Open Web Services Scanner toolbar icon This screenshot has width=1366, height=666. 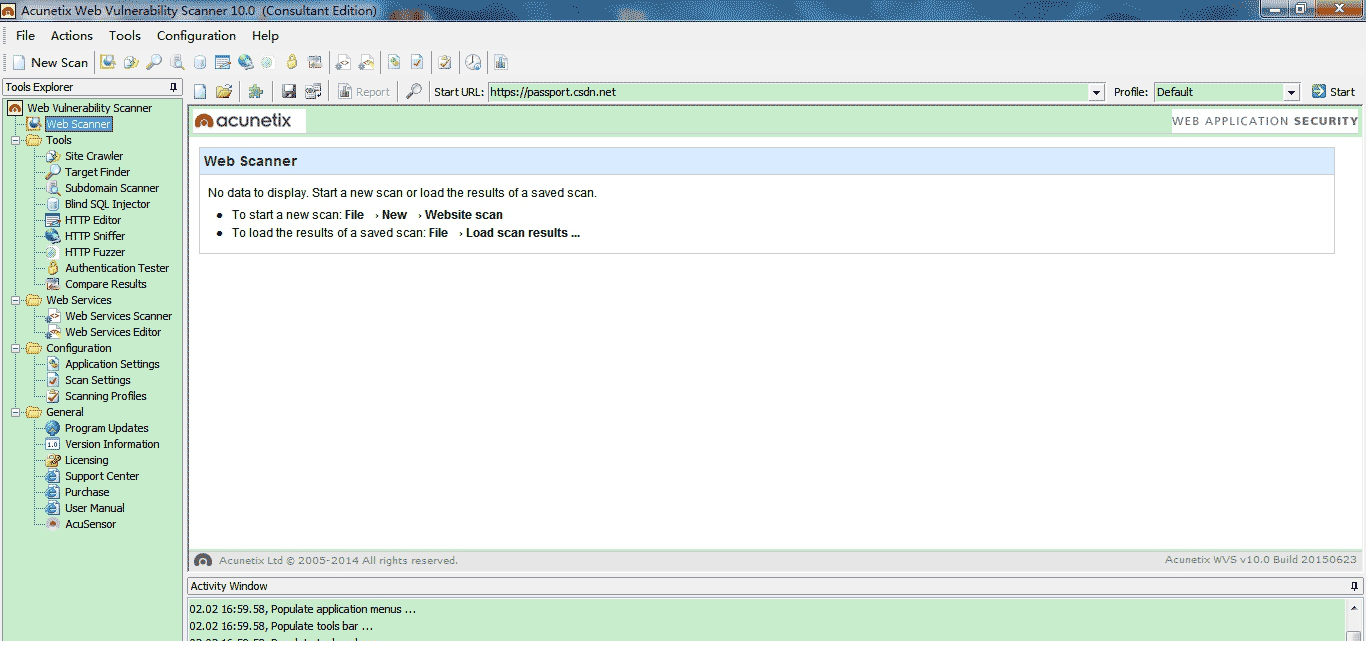click(343, 62)
